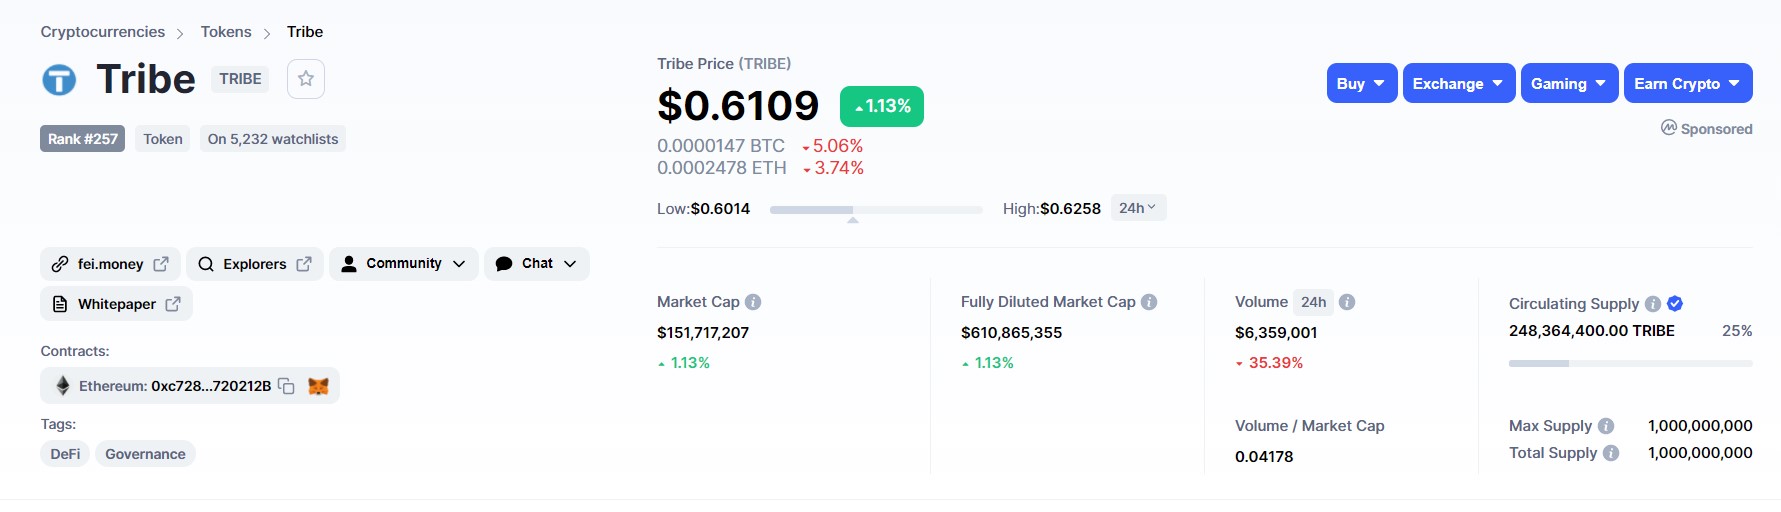This screenshot has width=1781, height=512.
Task: Go to Tokens in breadcrumb
Action: coord(226,32)
